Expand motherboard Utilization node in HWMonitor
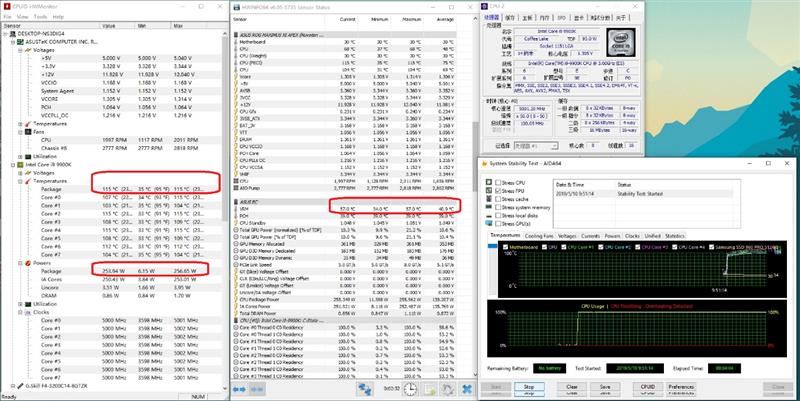The width and height of the screenshot is (800, 401). pyautogui.click(x=21, y=156)
